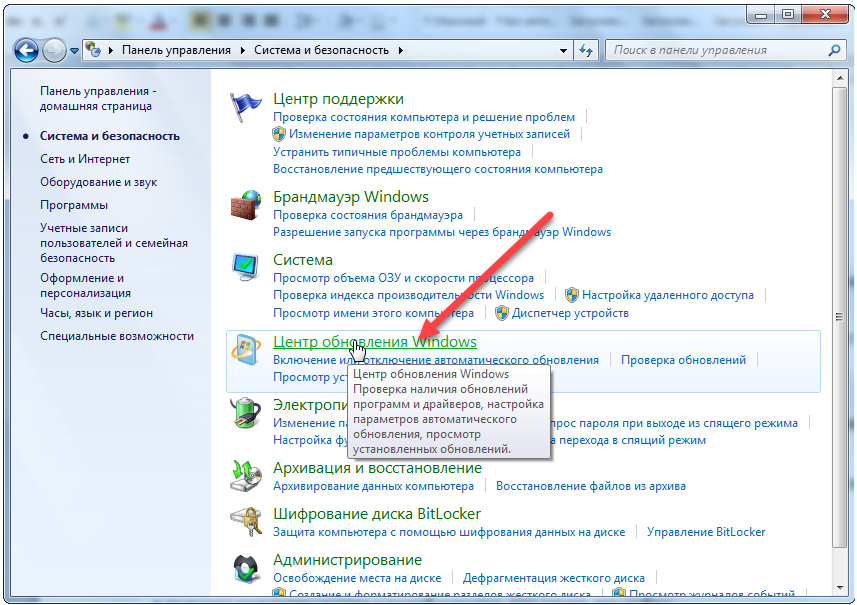This screenshot has width=857, height=605.
Task: Click the BitLocker keys and lock icon
Action: (x=246, y=521)
